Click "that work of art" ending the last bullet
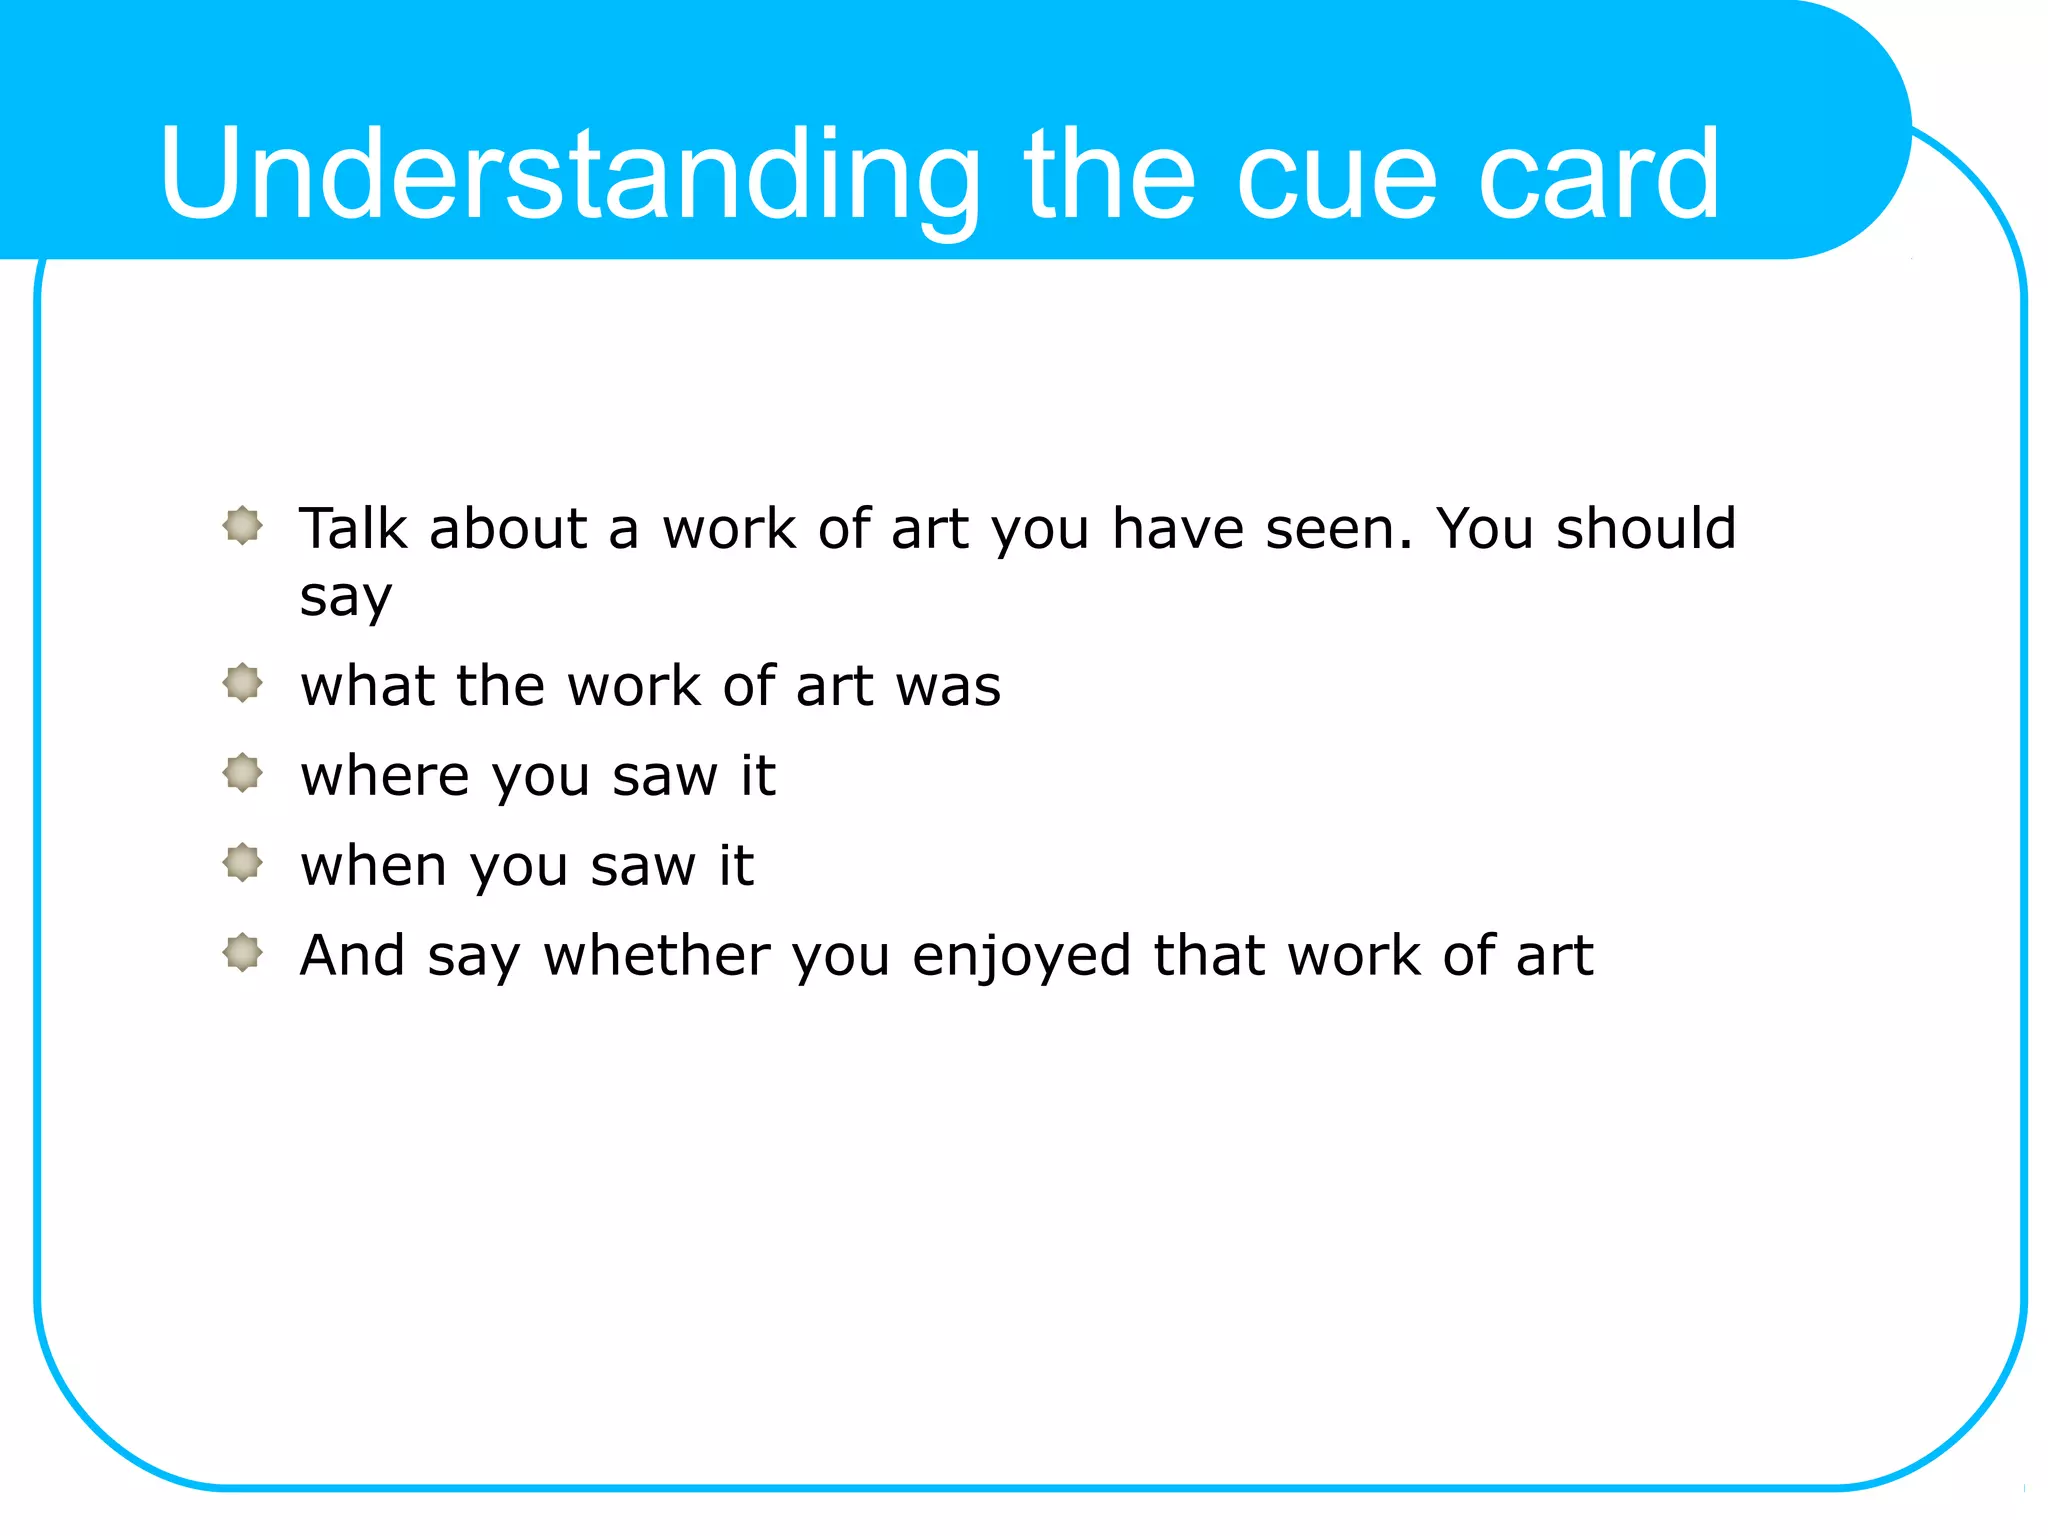The width and height of the screenshot is (2048, 1536). click(x=1372, y=956)
